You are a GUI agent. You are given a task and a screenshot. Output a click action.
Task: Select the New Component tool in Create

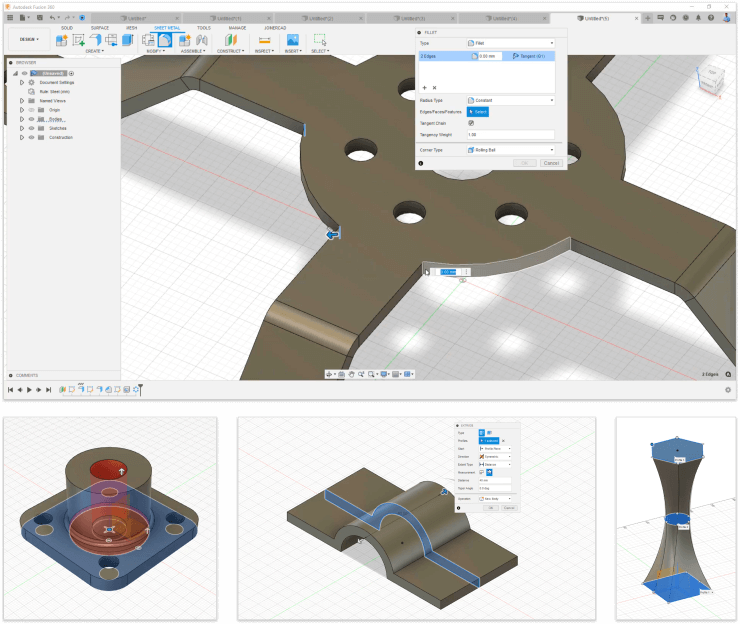62,41
